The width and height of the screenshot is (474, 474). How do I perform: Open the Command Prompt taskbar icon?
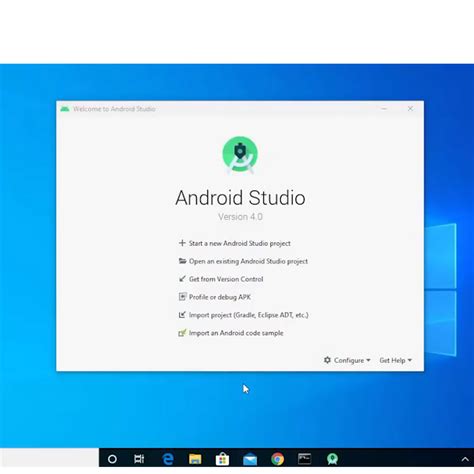tap(304, 459)
